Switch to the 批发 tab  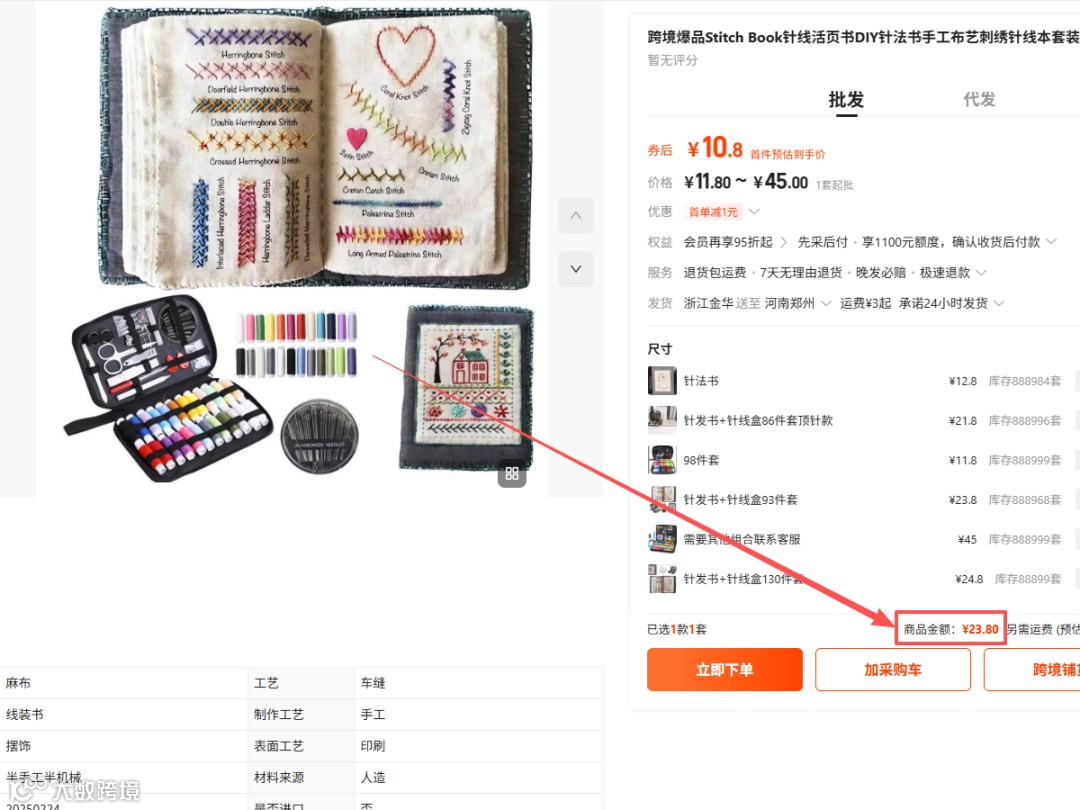point(846,100)
